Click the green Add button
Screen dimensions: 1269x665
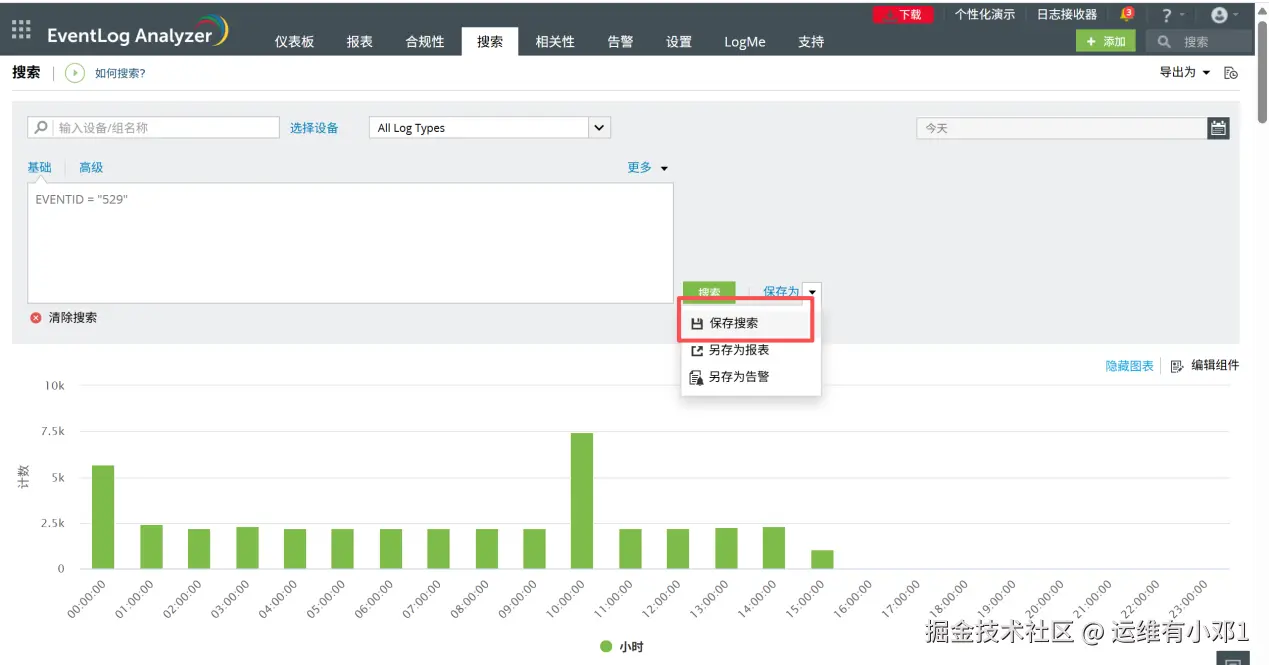coord(1105,41)
